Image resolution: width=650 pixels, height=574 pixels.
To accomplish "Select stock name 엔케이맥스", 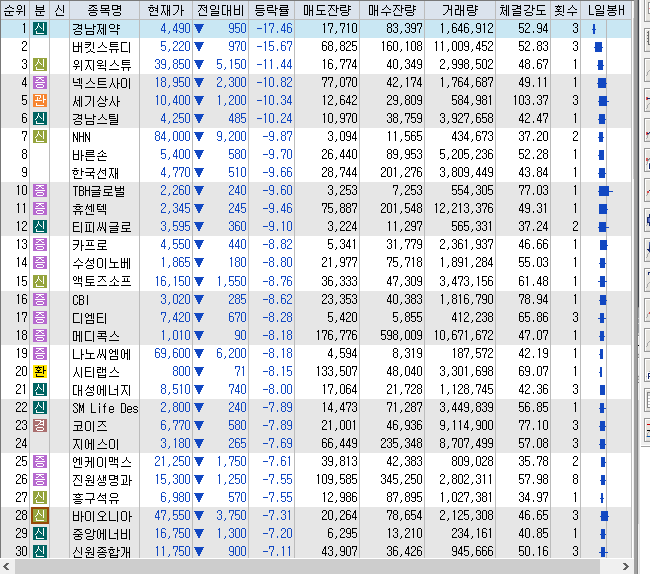I will (102, 462).
